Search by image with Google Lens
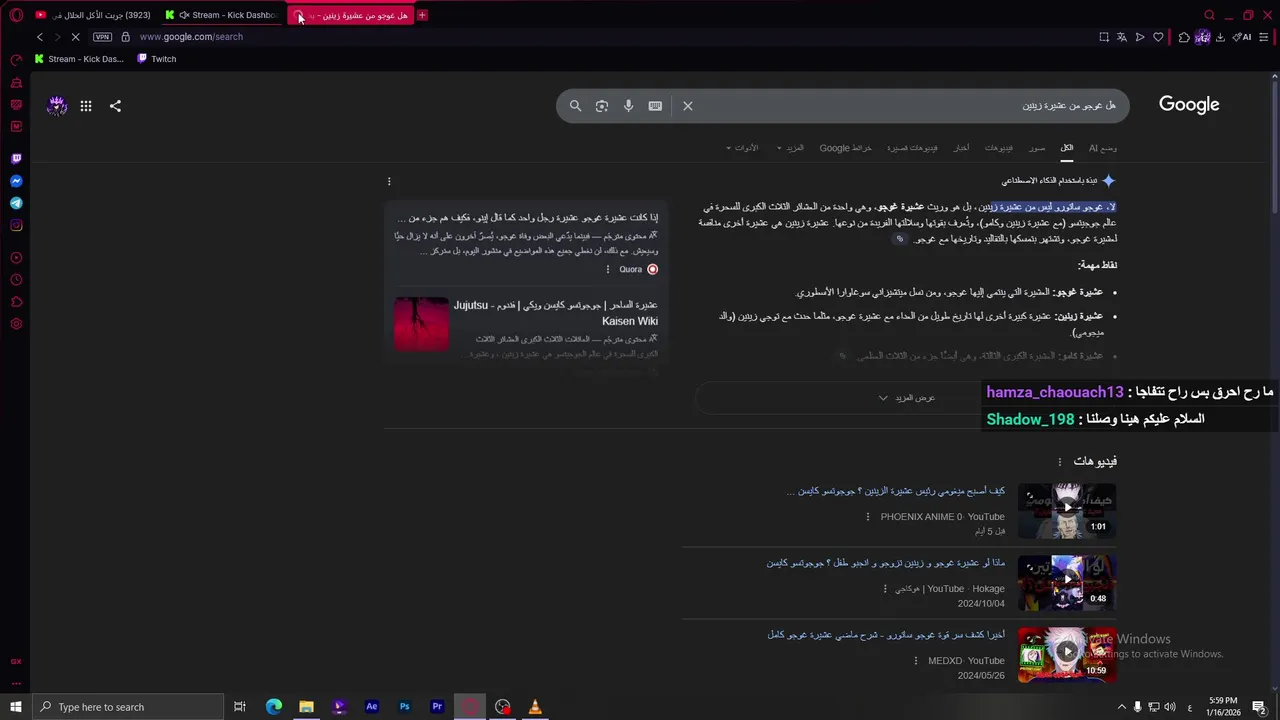The height and width of the screenshot is (720, 1280). (x=602, y=106)
